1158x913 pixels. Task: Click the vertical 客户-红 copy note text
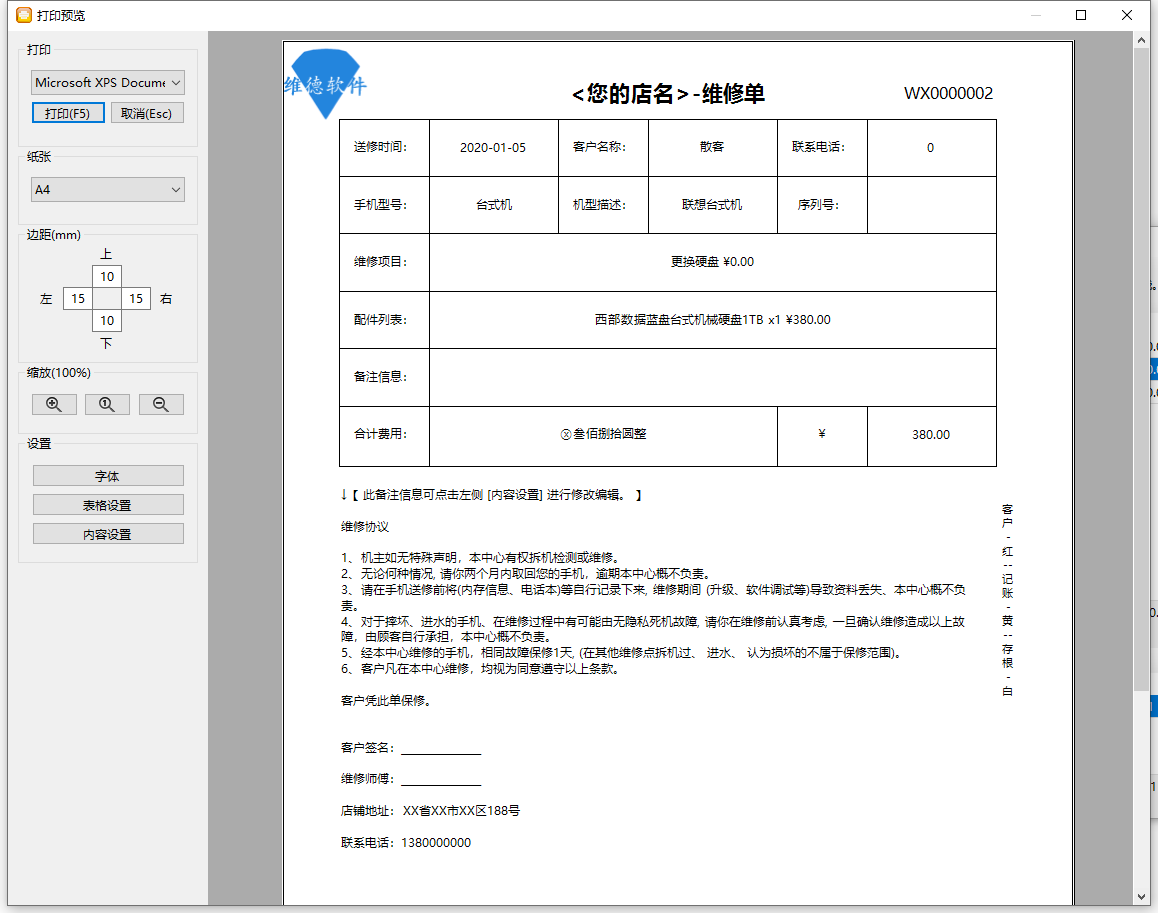tap(1007, 600)
